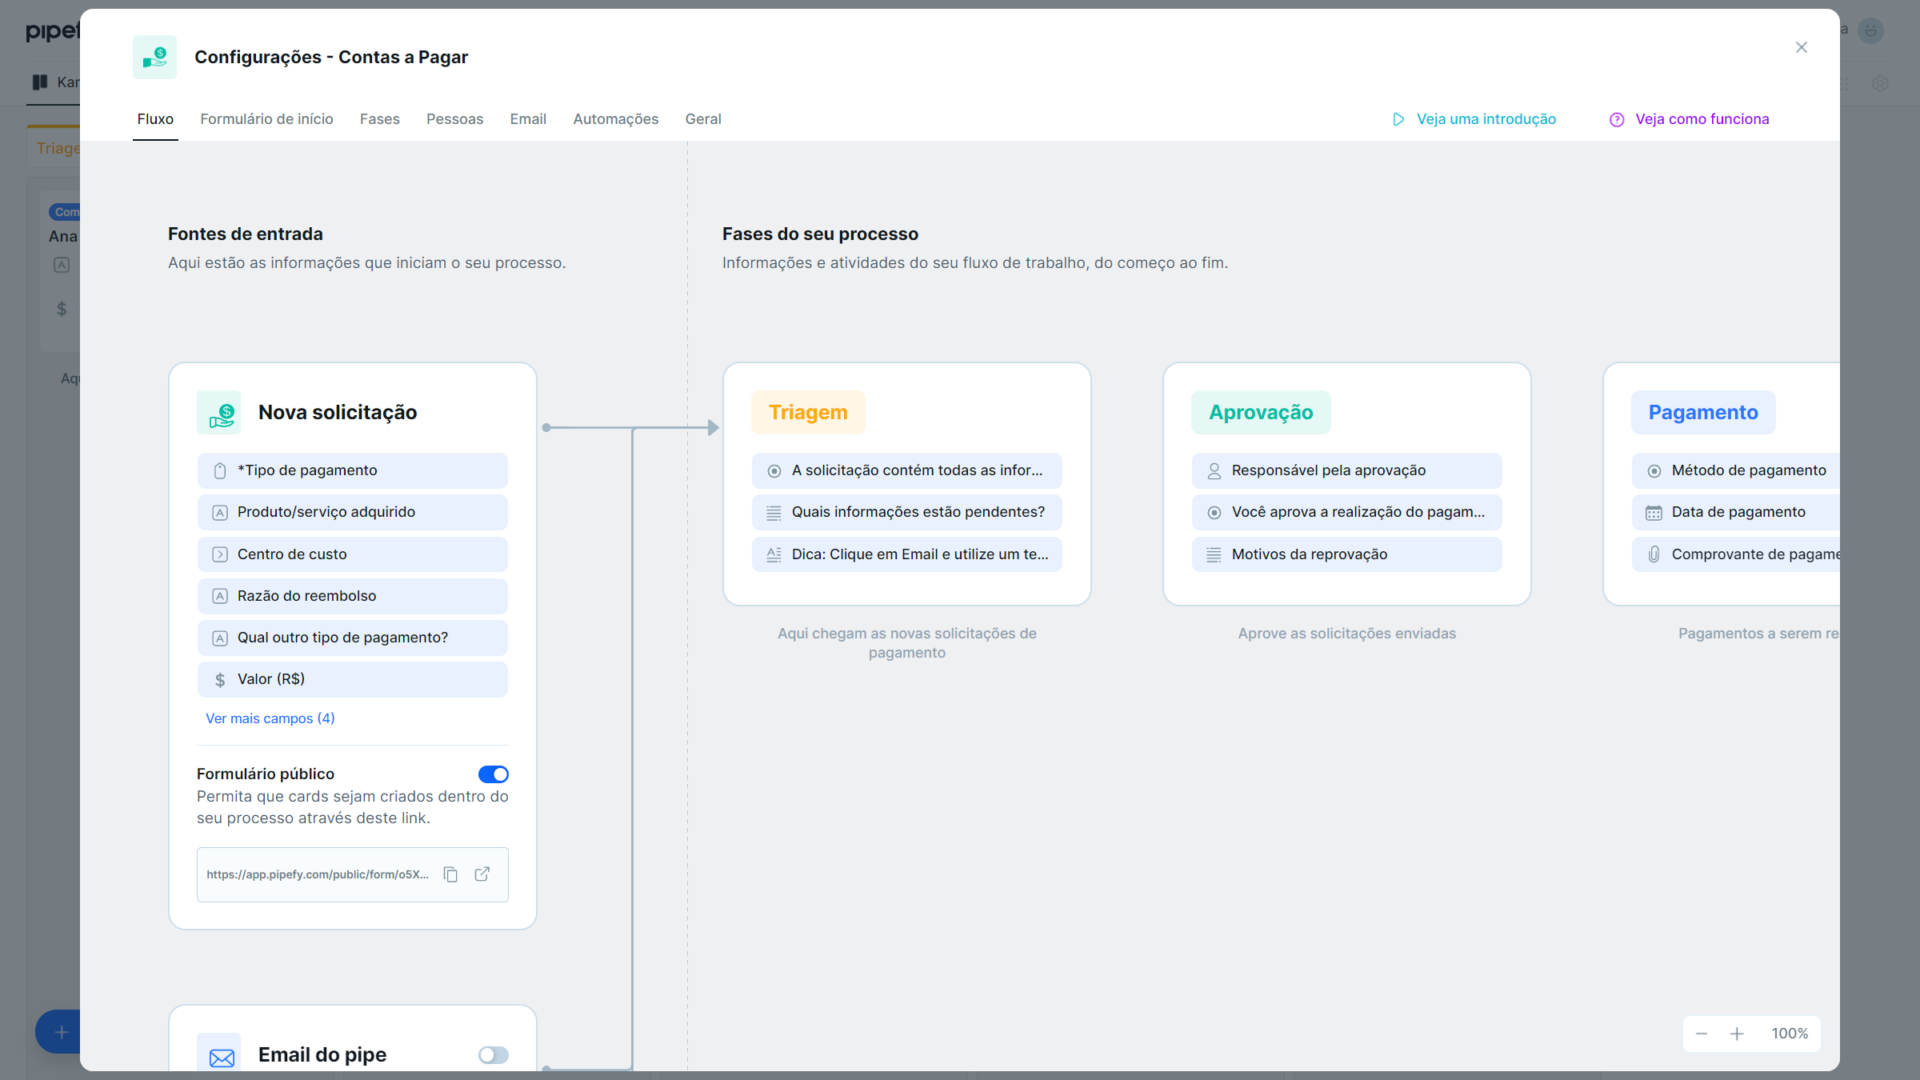The width and height of the screenshot is (1920, 1080).
Task: Click the calendar icon on Data de pagamento
Action: pos(1655,512)
